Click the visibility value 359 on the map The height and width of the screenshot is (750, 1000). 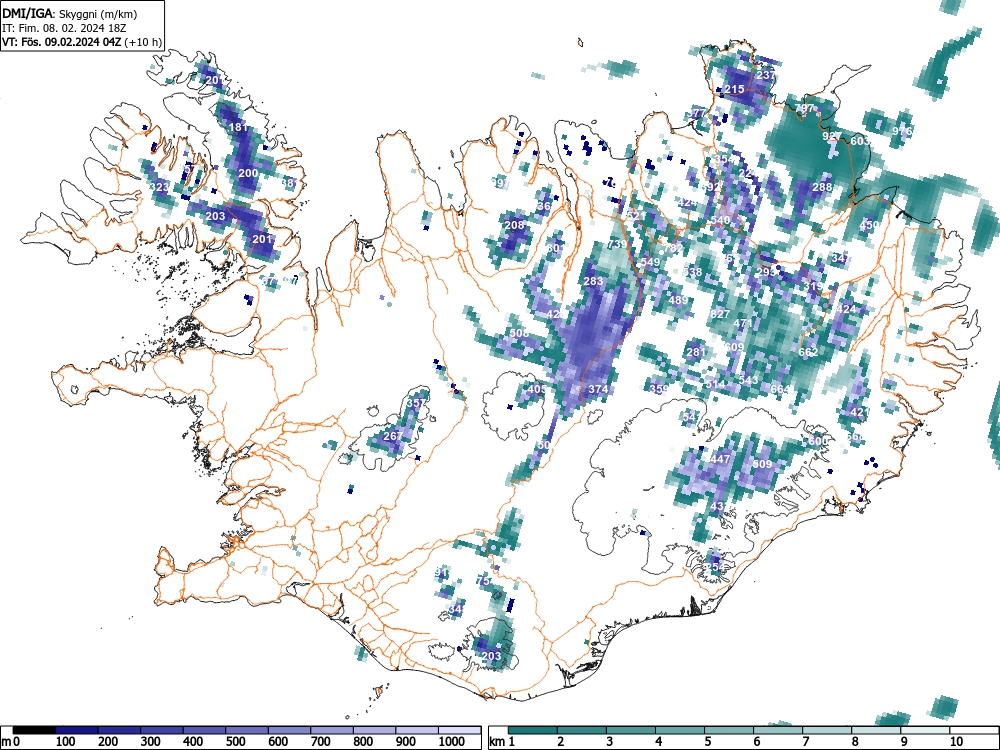(x=659, y=389)
